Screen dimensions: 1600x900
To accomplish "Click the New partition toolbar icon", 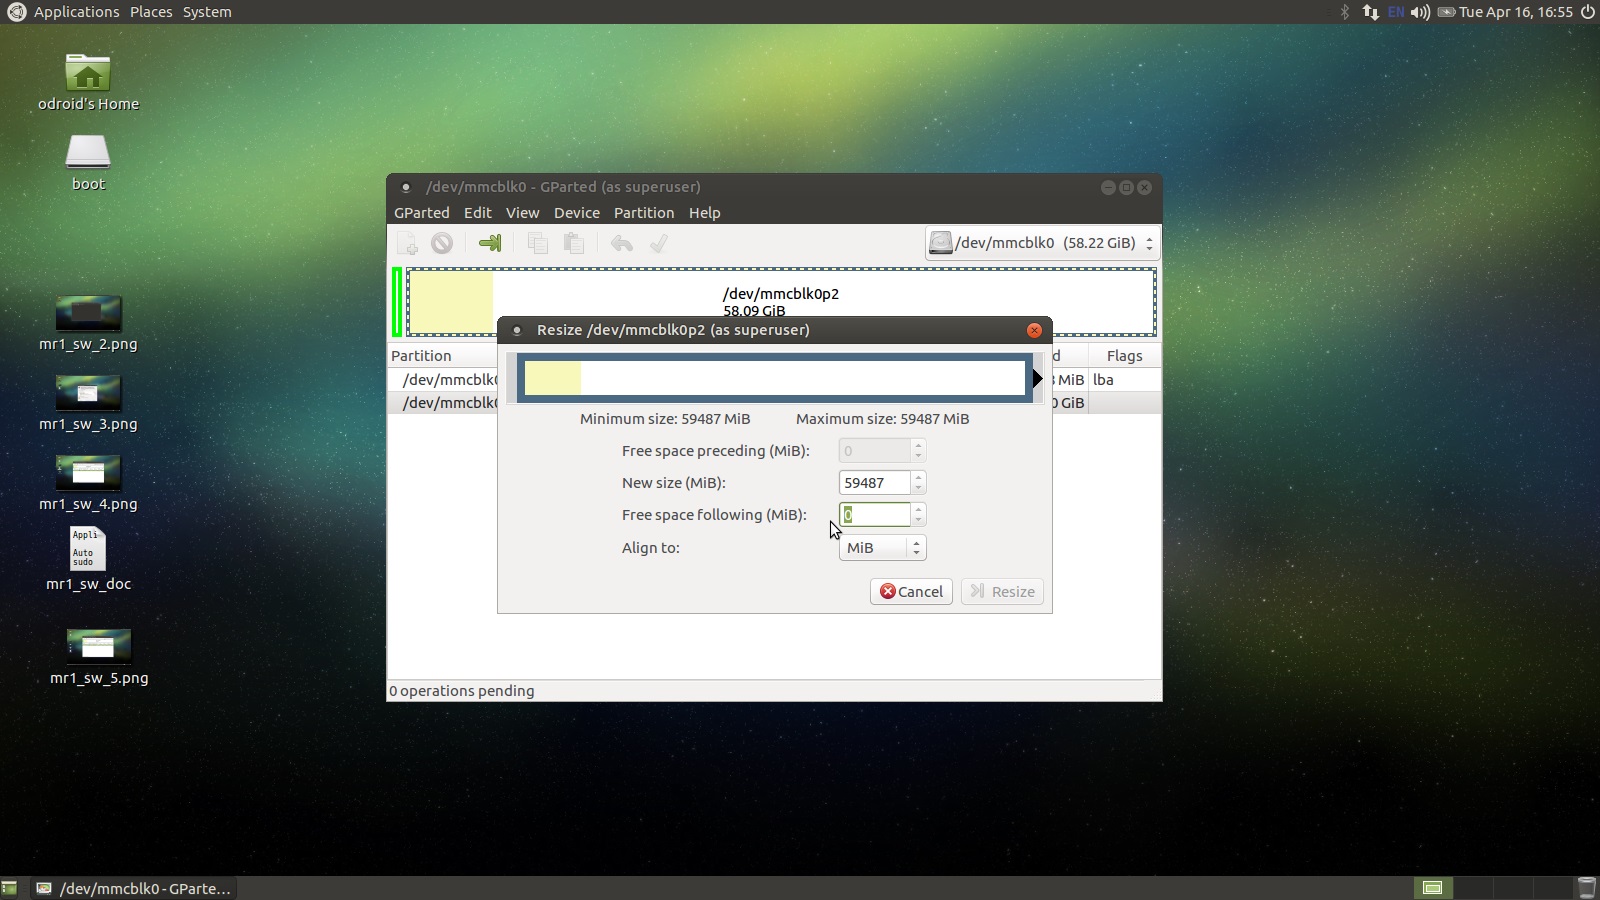I will [x=407, y=243].
